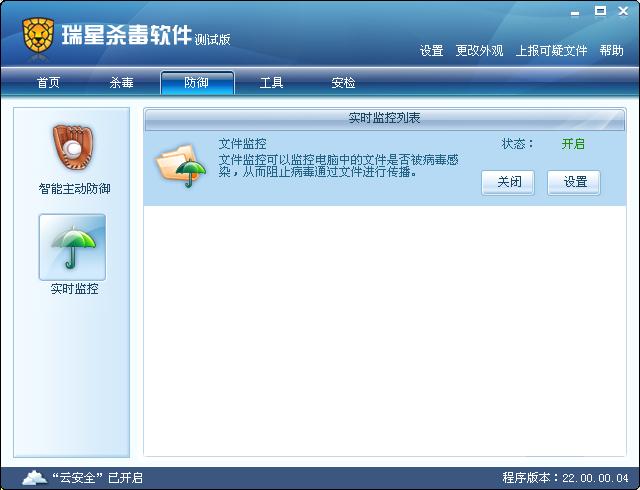Open file monitoring 设置 button

click(x=574, y=182)
